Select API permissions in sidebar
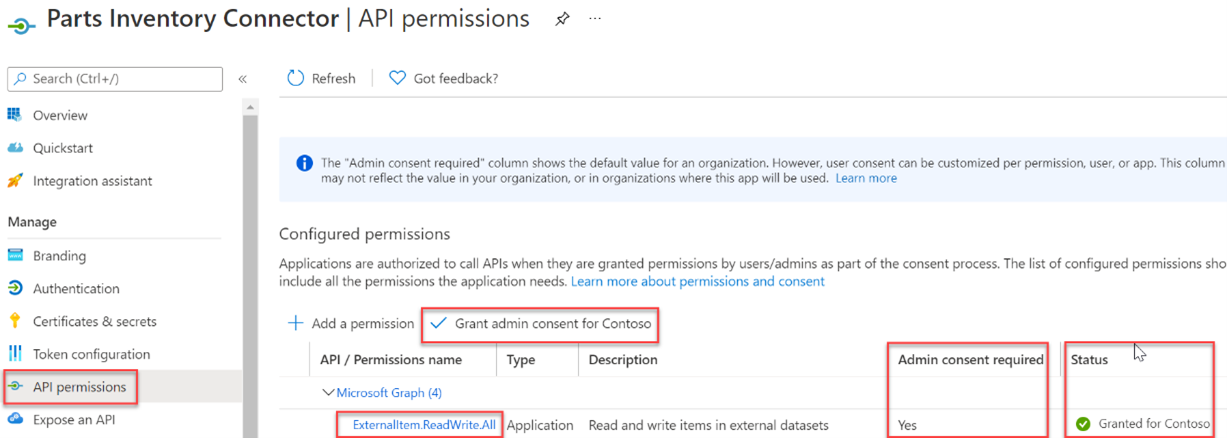The height and width of the screenshot is (438, 1227). click(x=70, y=386)
